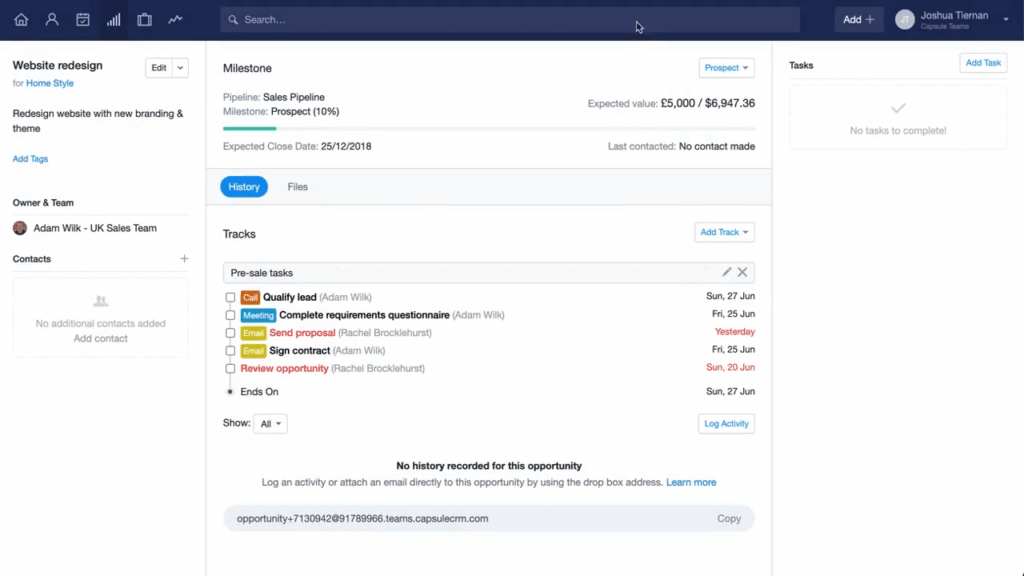
Task: Expand the Add Track dropdown
Action: 724,232
